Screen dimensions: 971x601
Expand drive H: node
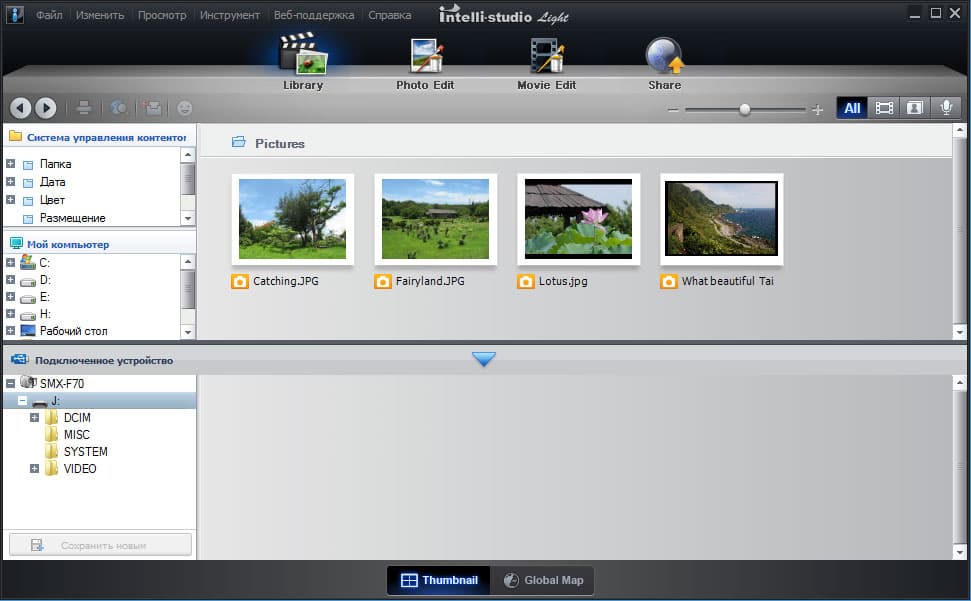(x=11, y=314)
